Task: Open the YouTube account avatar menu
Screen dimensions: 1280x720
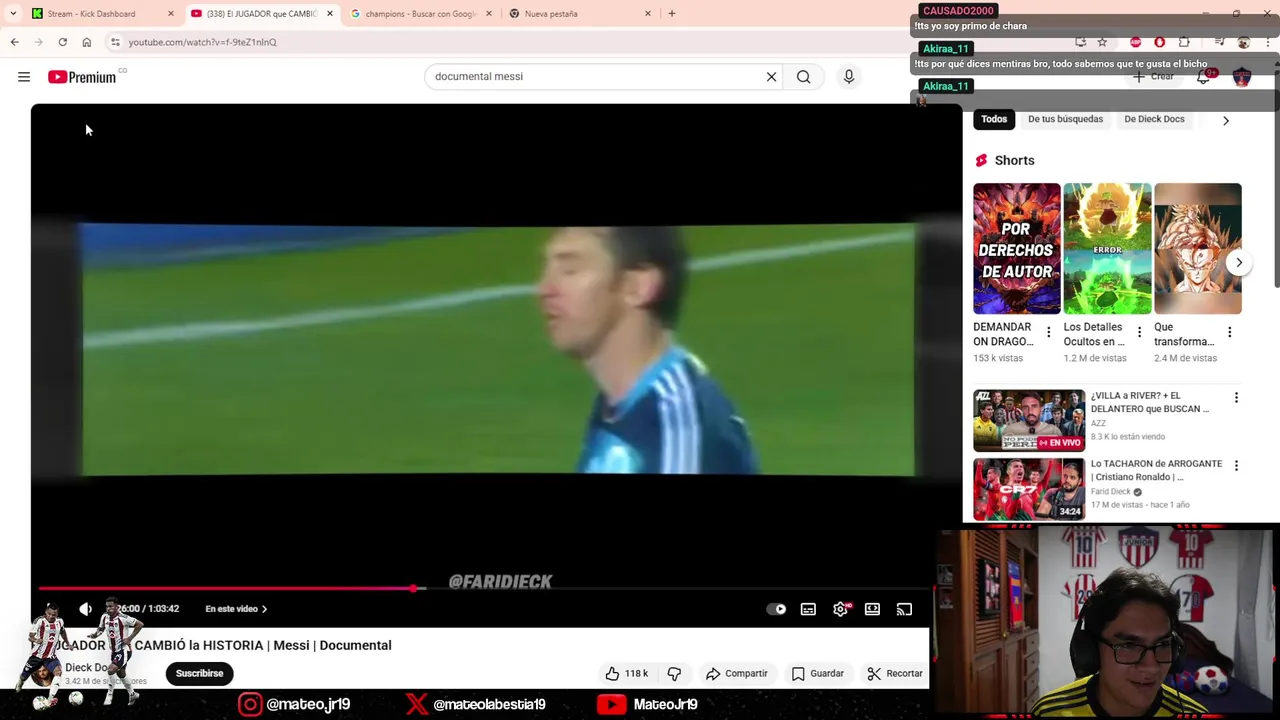Action: (x=1242, y=77)
